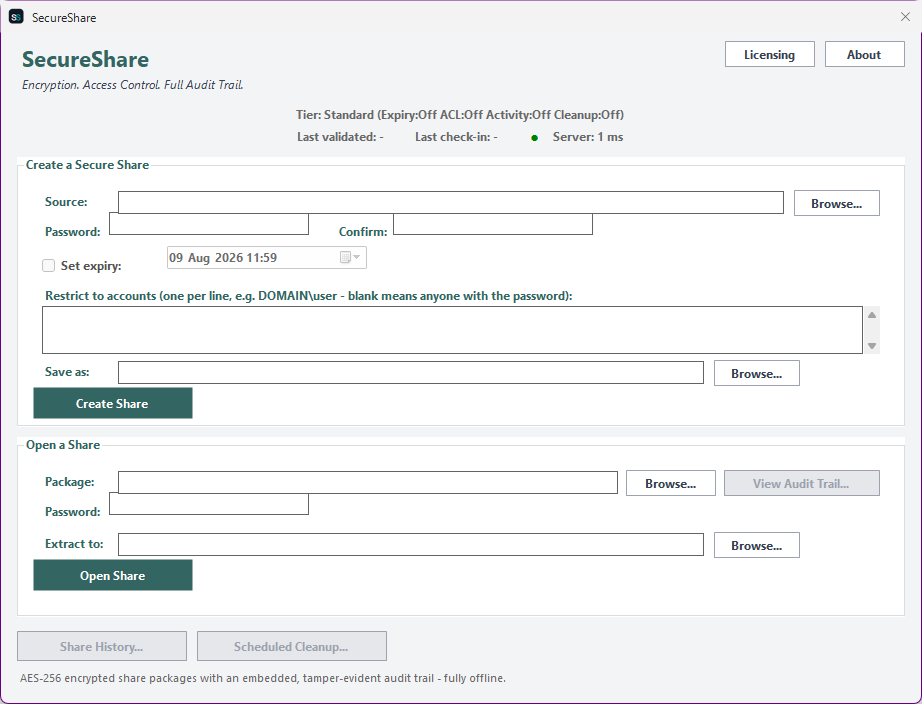Click the Open a Share group label
This screenshot has height=704, width=922.
click(x=63, y=445)
